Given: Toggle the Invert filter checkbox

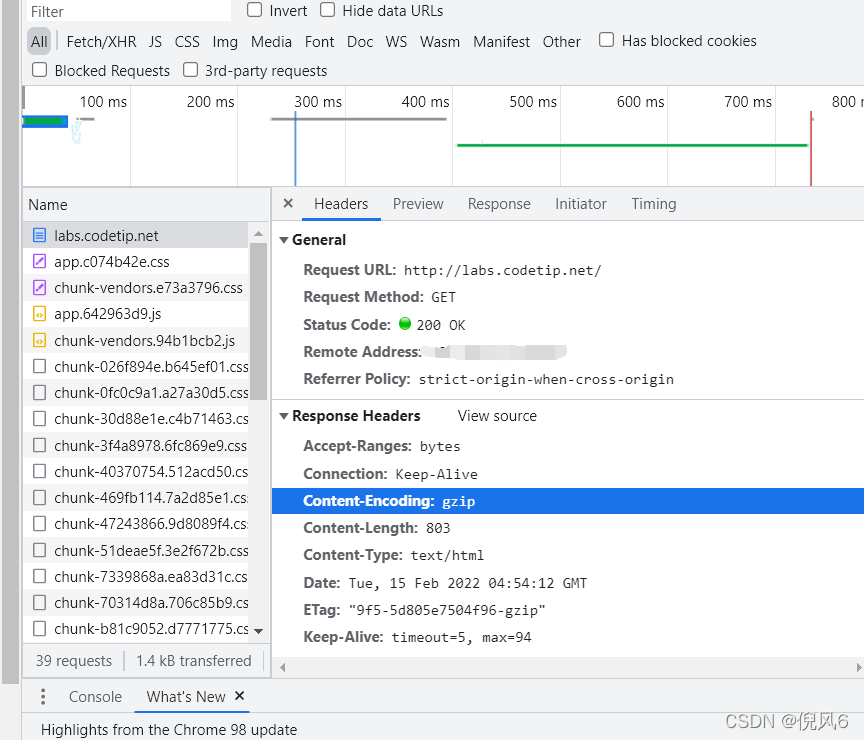Looking at the screenshot, I should (255, 10).
